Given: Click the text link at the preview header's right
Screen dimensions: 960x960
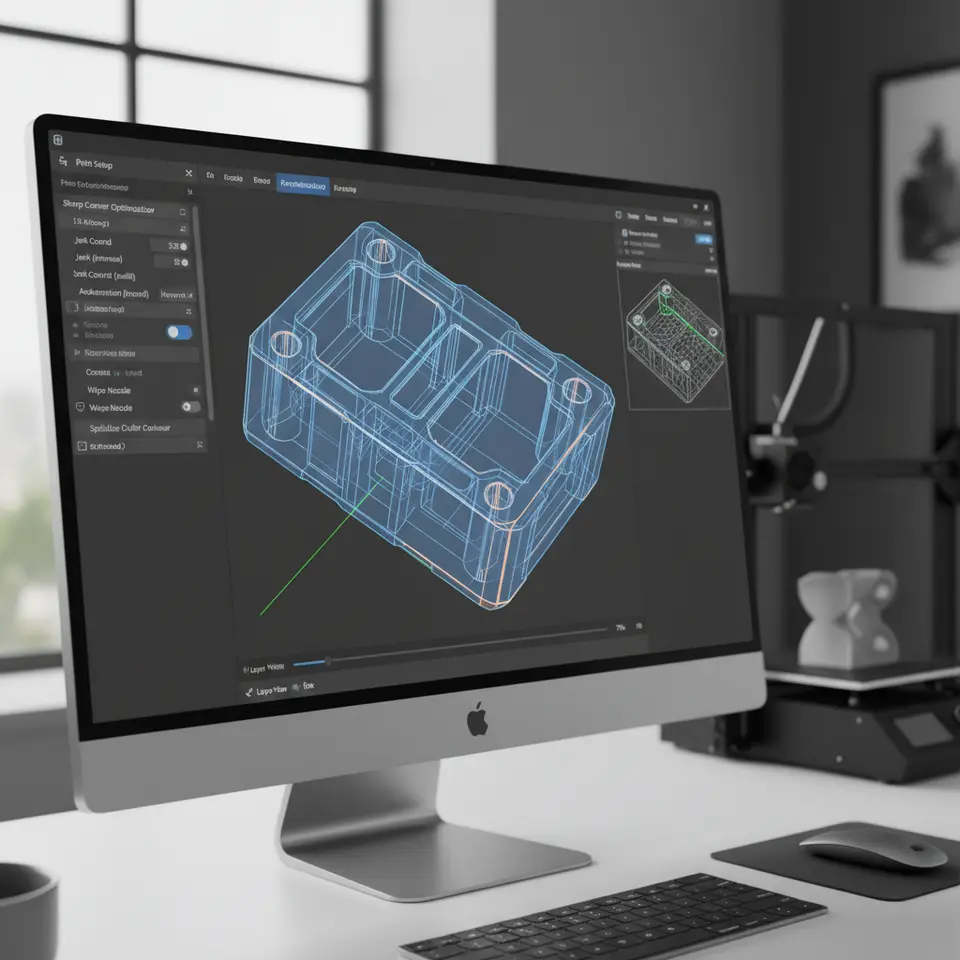Looking at the screenshot, I should [x=711, y=270].
